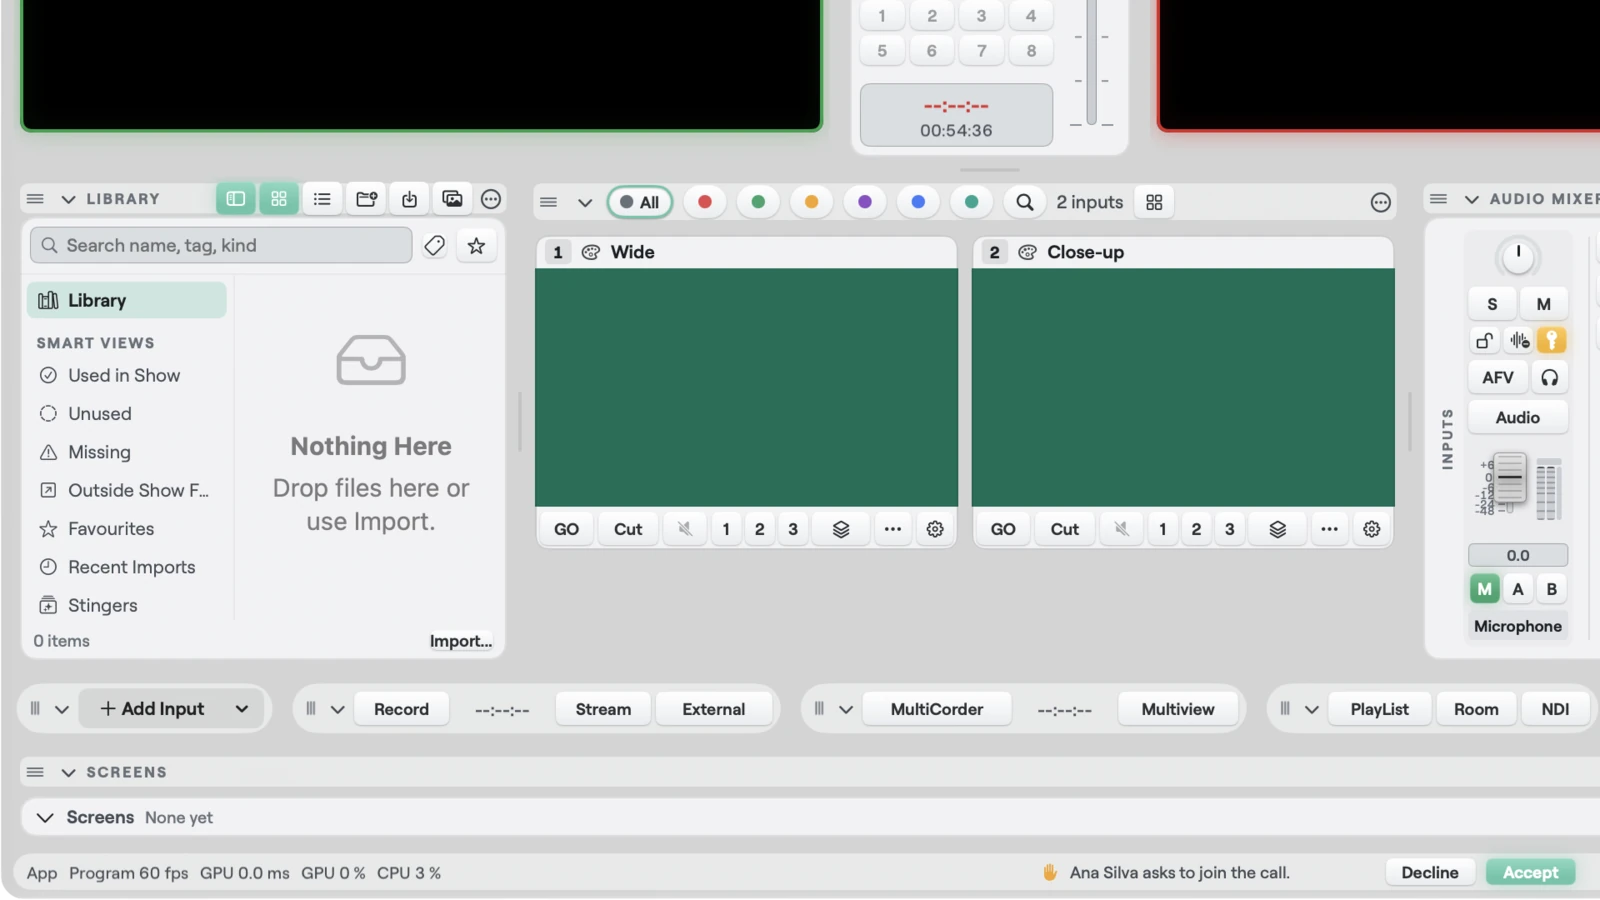Image resolution: width=1600 pixels, height=900 pixels.
Task: Switch Library to list view
Action: [322, 199]
